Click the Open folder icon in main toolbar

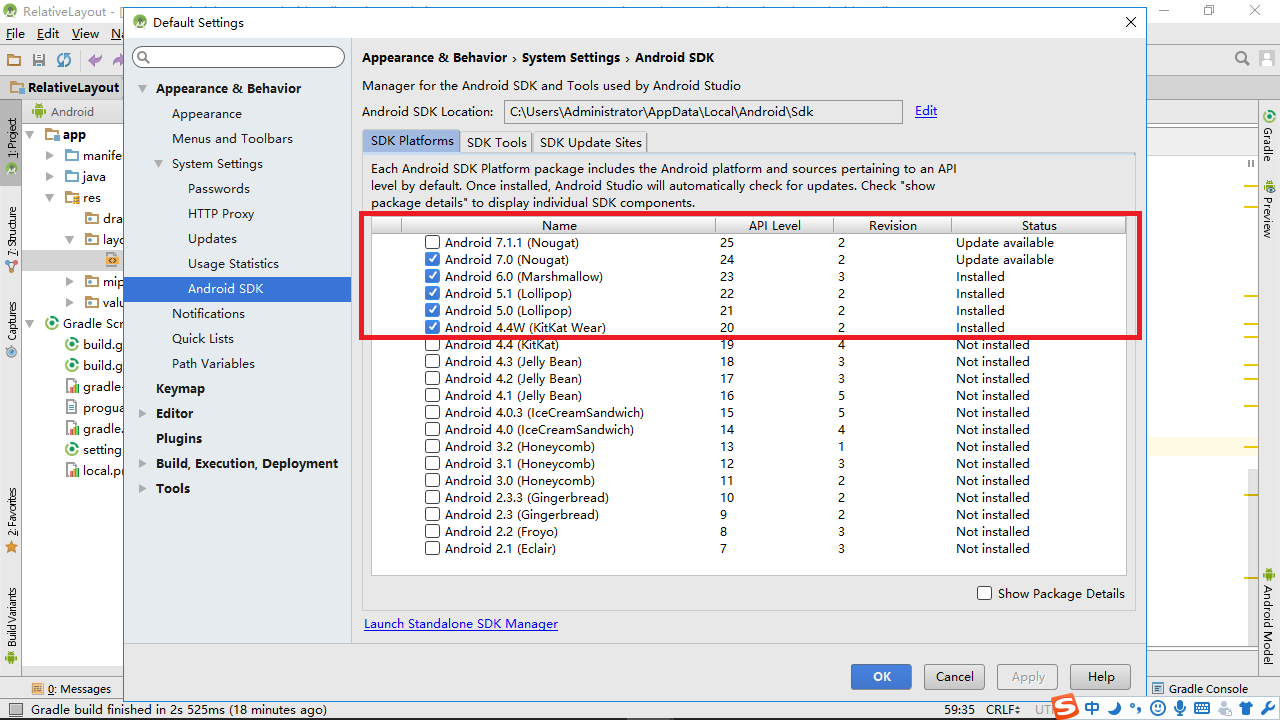click(x=14, y=60)
